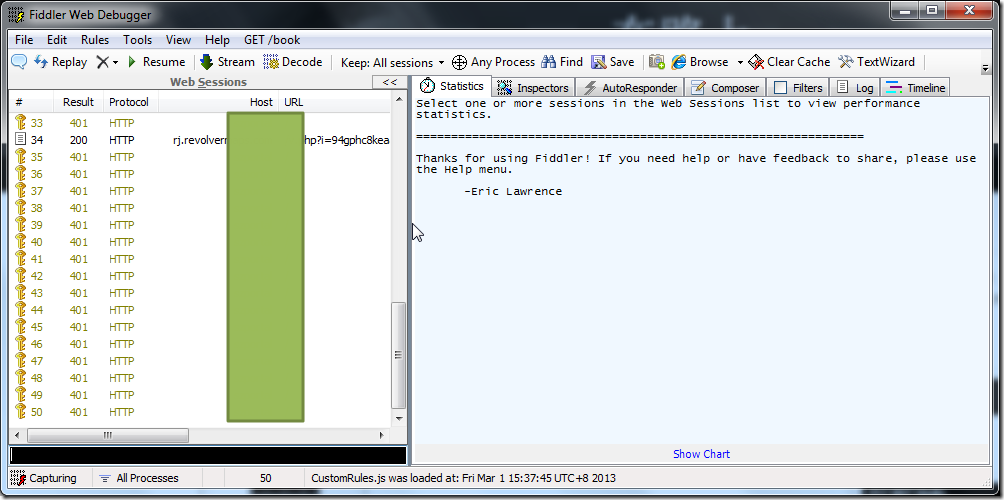This screenshot has width=1004, height=500.
Task: Switch to the Inspectors tab
Action: tap(533, 88)
